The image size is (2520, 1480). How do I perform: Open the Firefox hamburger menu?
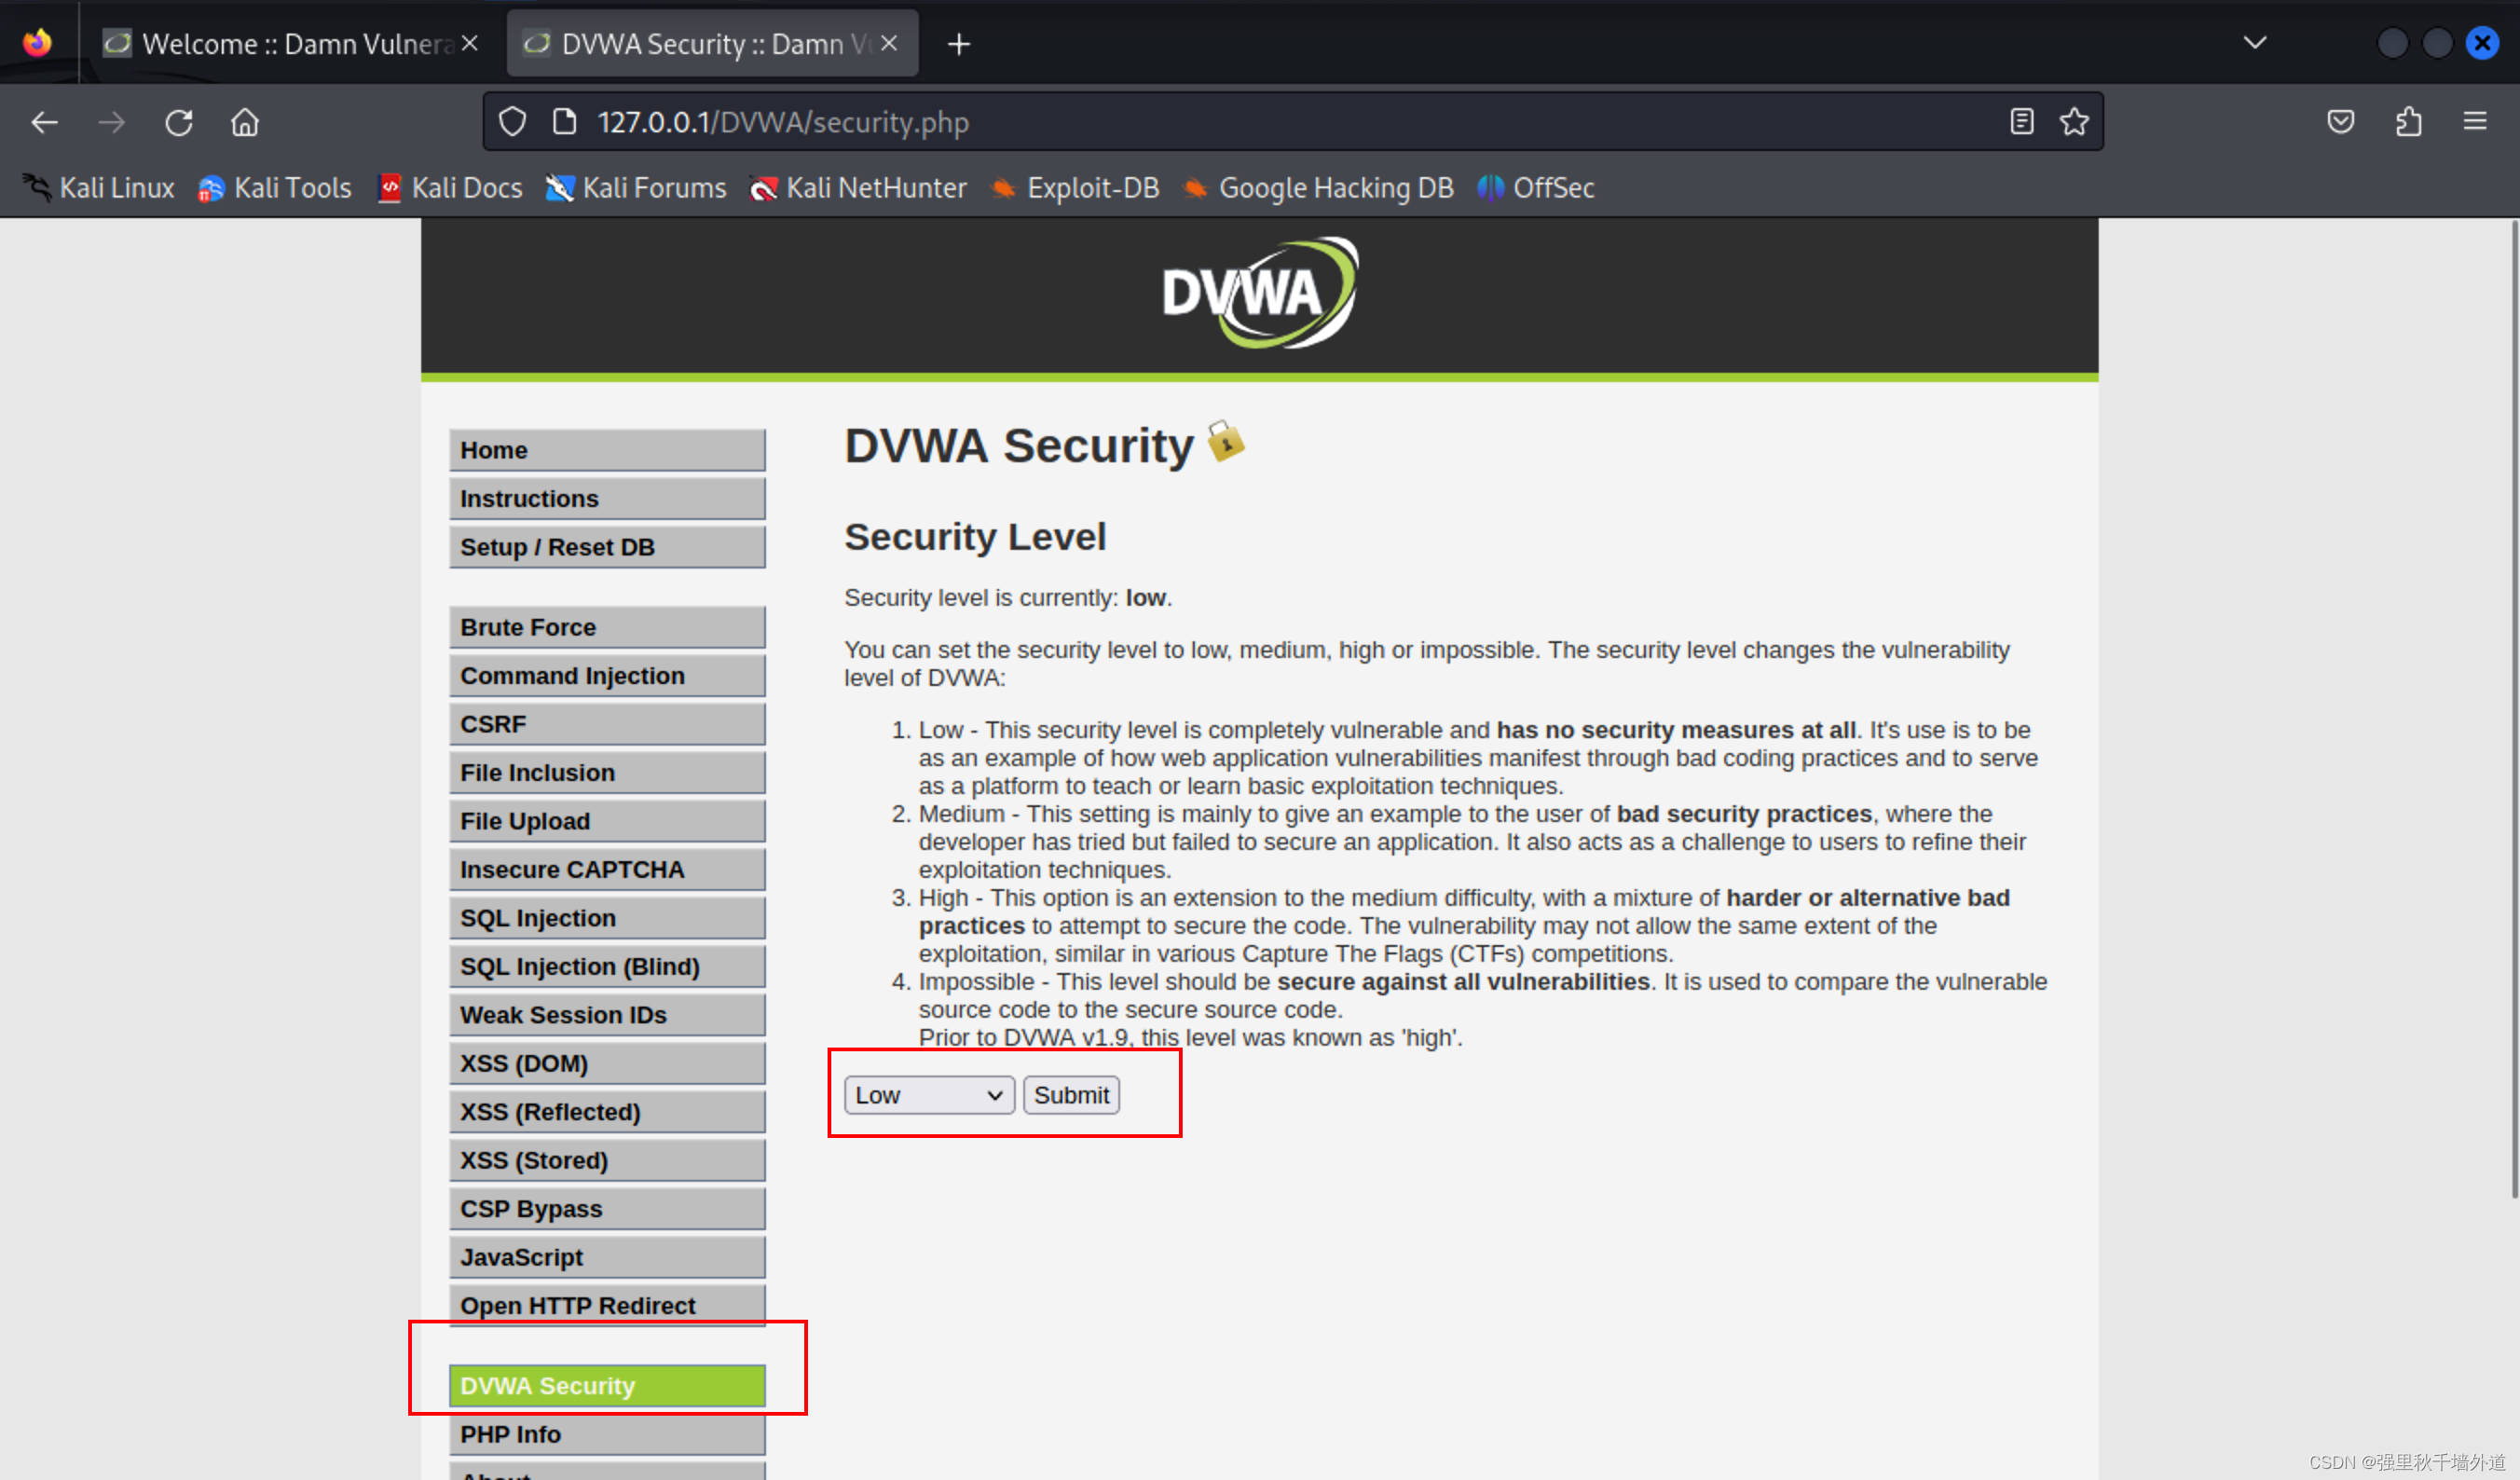click(2475, 122)
